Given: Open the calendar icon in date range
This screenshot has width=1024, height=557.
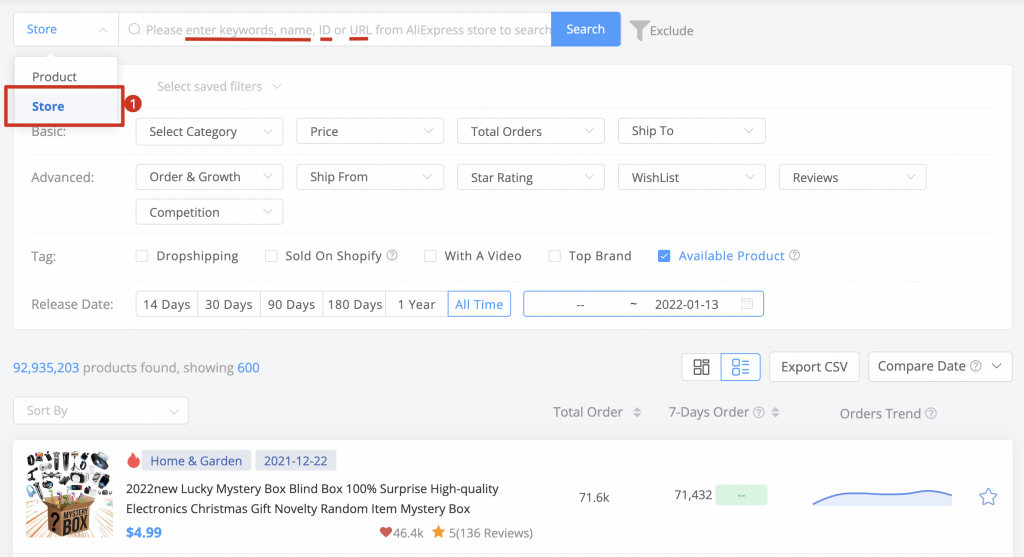Looking at the screenshot, I should click(747, 304).
